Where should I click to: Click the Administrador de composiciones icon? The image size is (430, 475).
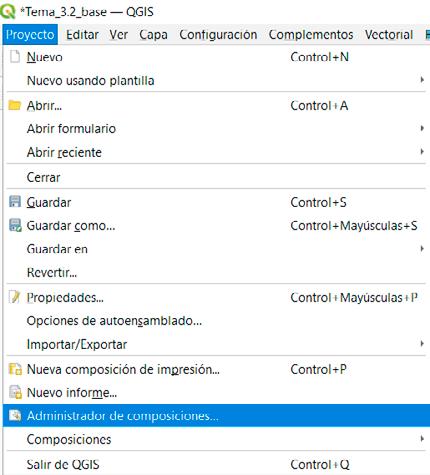(x=15, y=415)
